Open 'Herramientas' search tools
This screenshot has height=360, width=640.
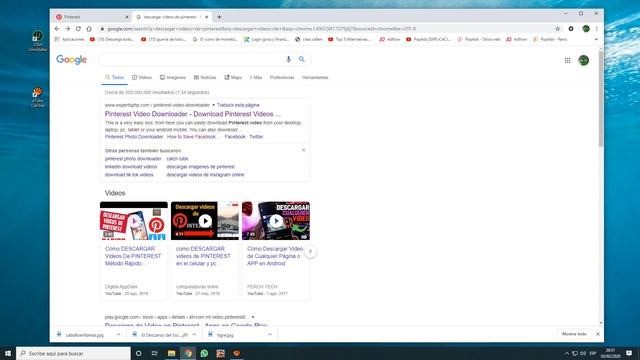pos(315,78)
